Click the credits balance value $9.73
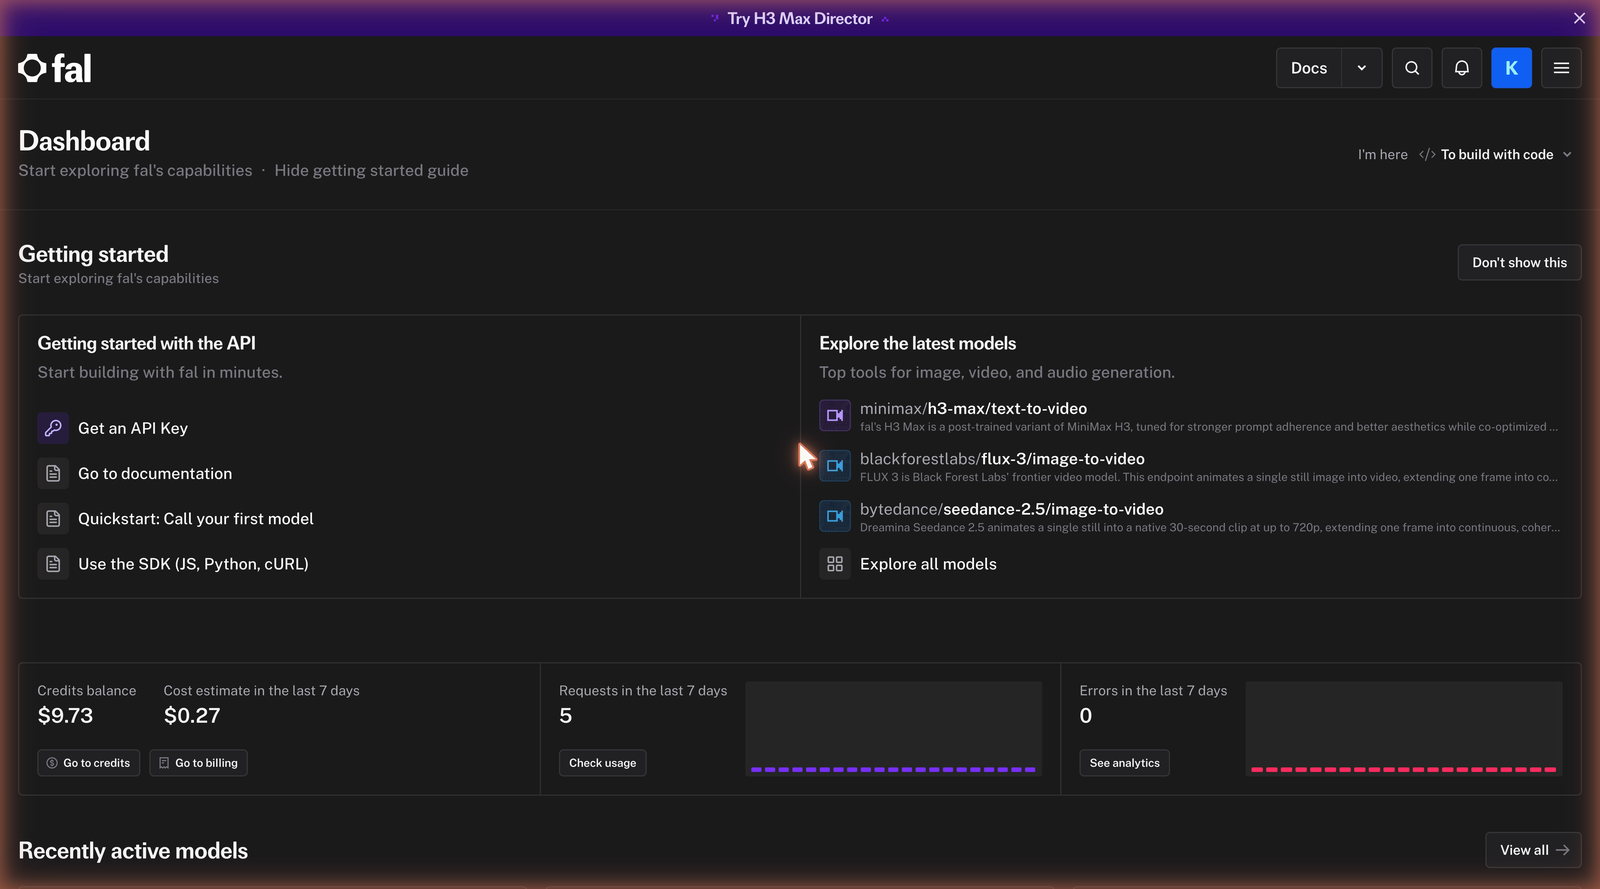This screenshot has height=889, width=1600. click(x=65, y=716)
